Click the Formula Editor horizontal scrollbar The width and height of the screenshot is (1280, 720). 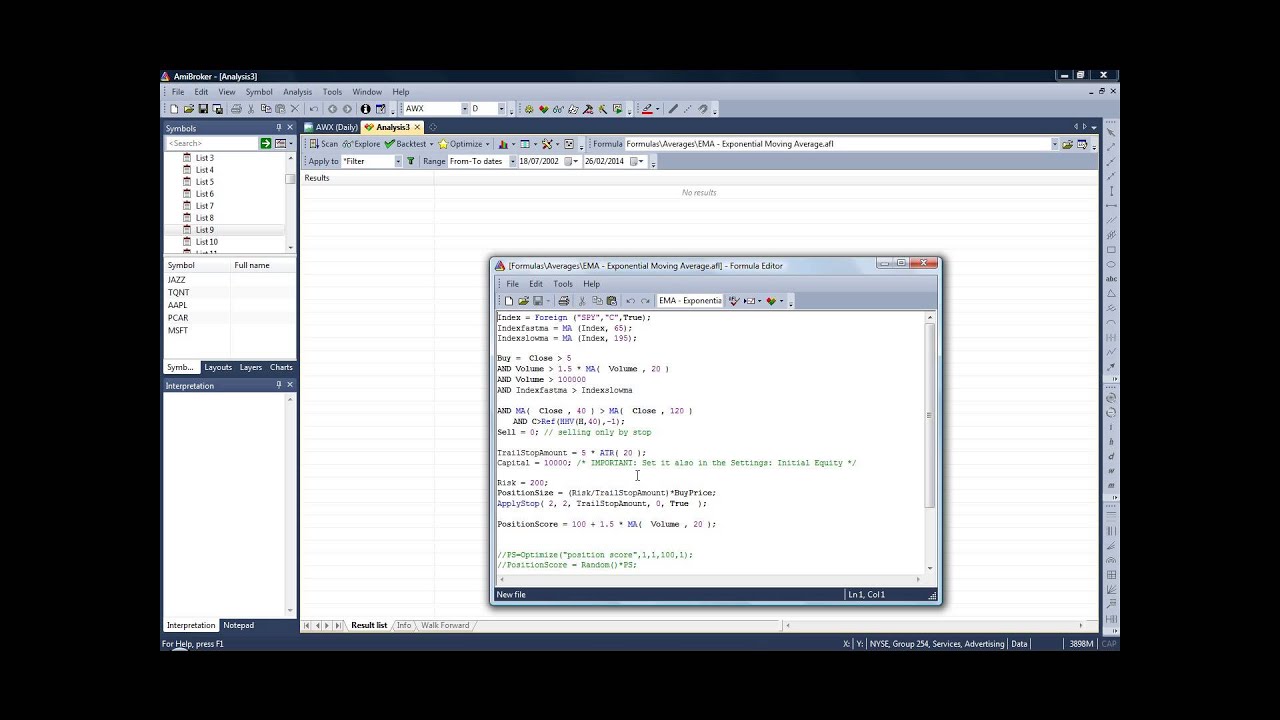pos(708,579)
